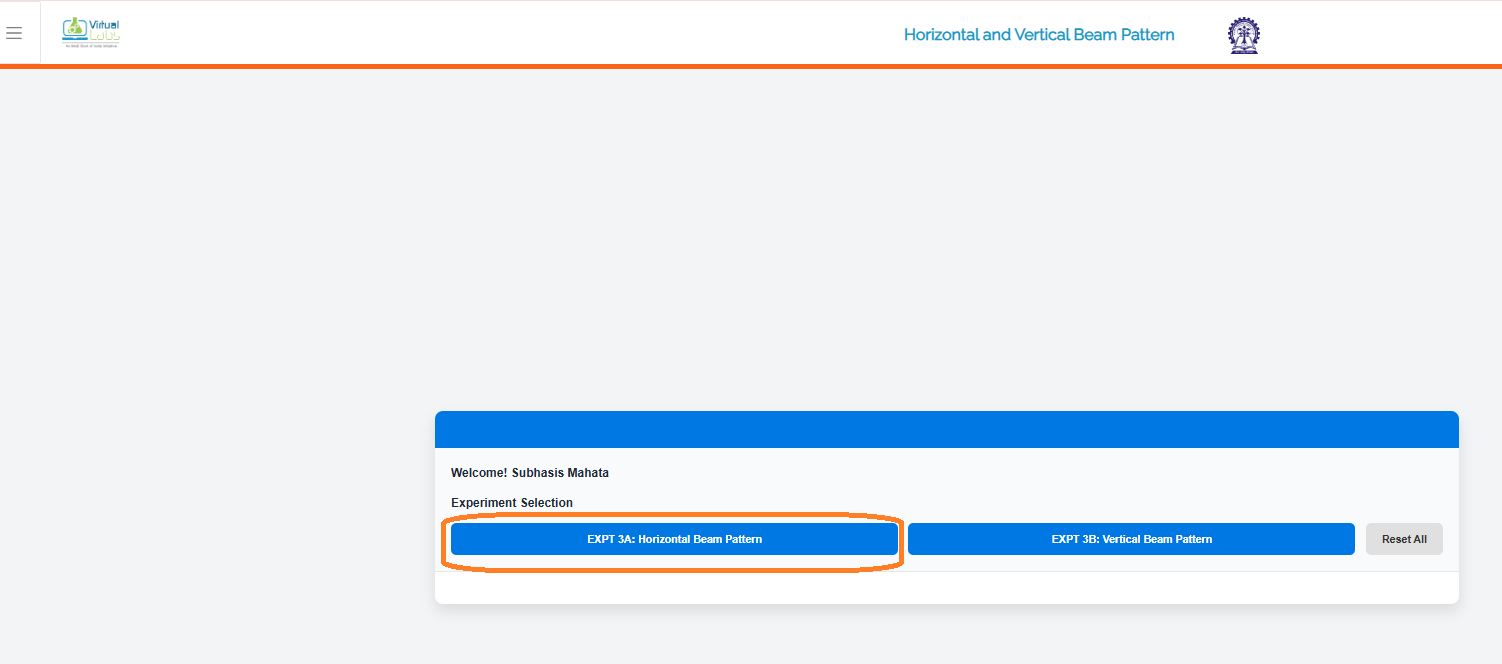Click the 'Horizontal and Vertical Beam Pattern' title
The height and width of the screenshot is (664, 1502).
(x=1038, y=35)
